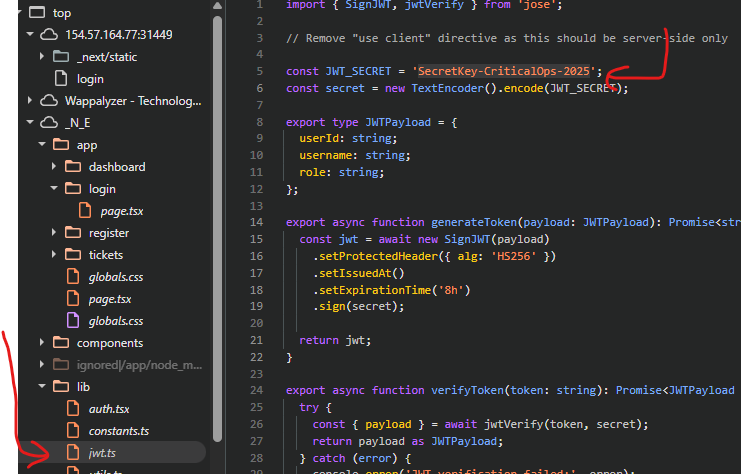
Task: Click the jwt.ts file icon
Action: tap(73, 452)
